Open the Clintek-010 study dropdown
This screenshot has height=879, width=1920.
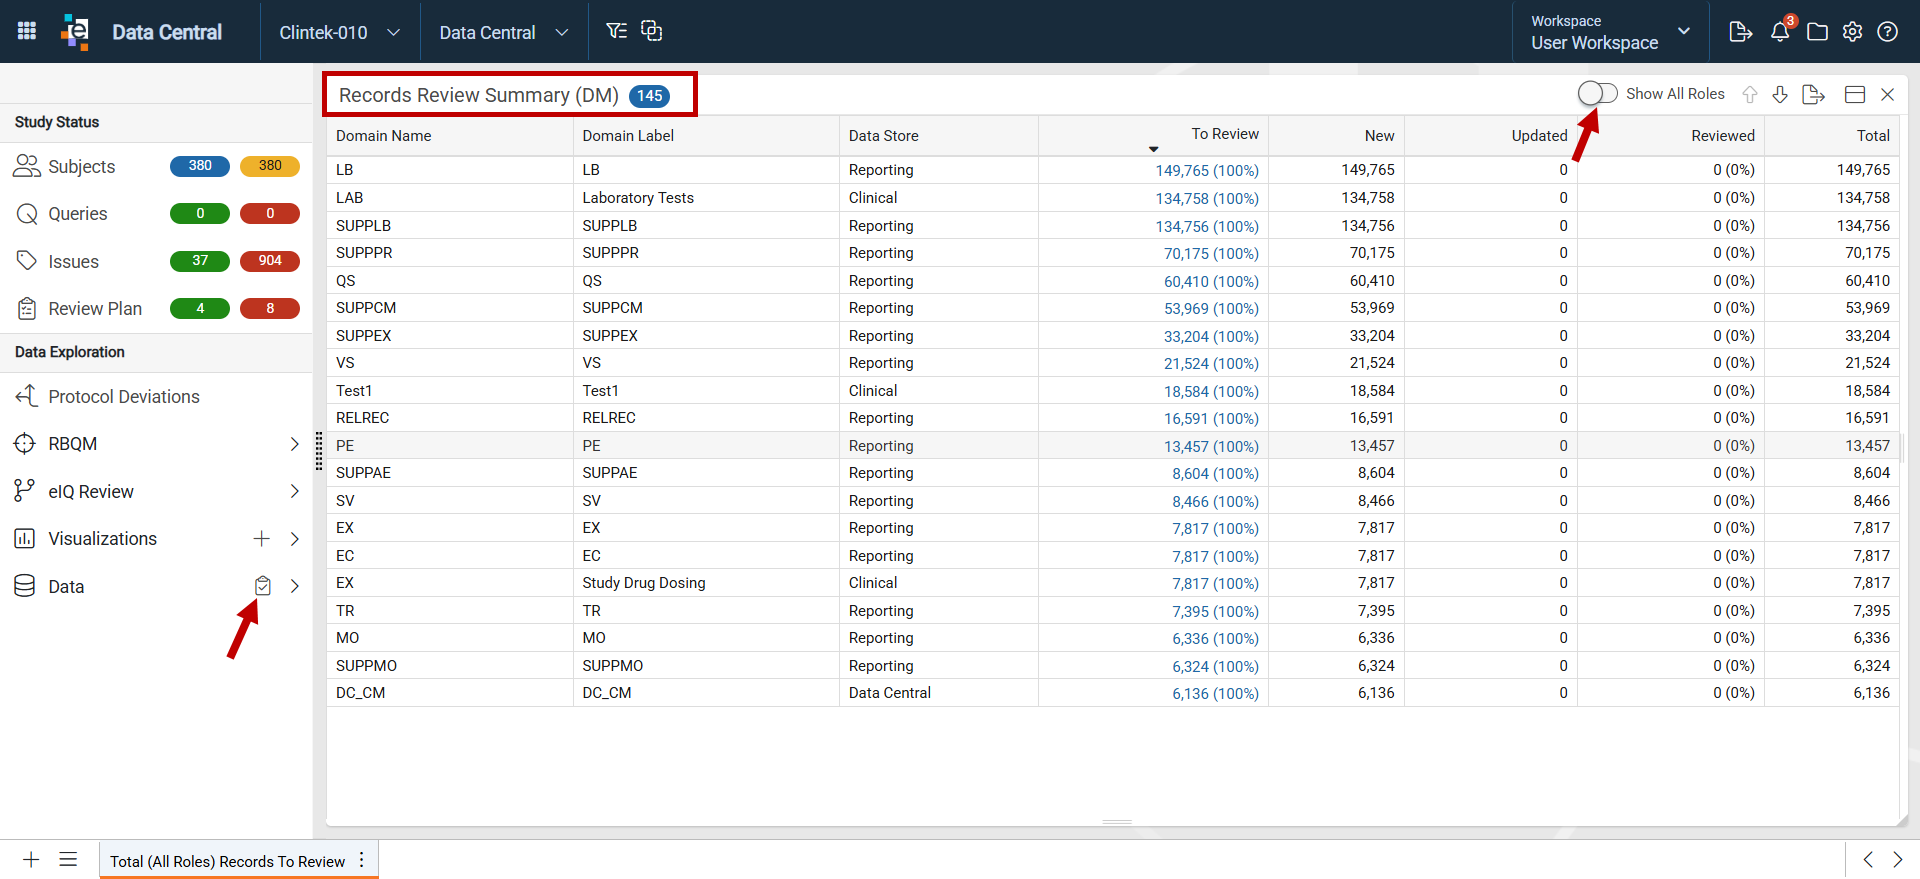click(x=340, y=32)
